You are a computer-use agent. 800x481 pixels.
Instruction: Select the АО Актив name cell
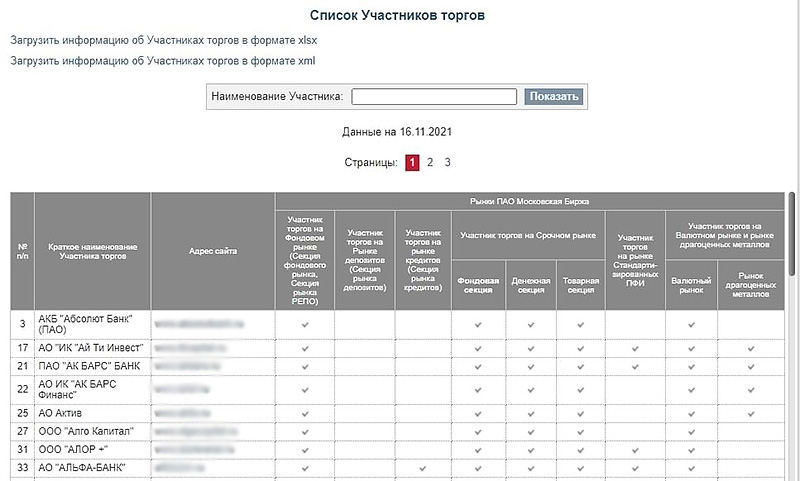pyautogui.click(x=93, y=413)
